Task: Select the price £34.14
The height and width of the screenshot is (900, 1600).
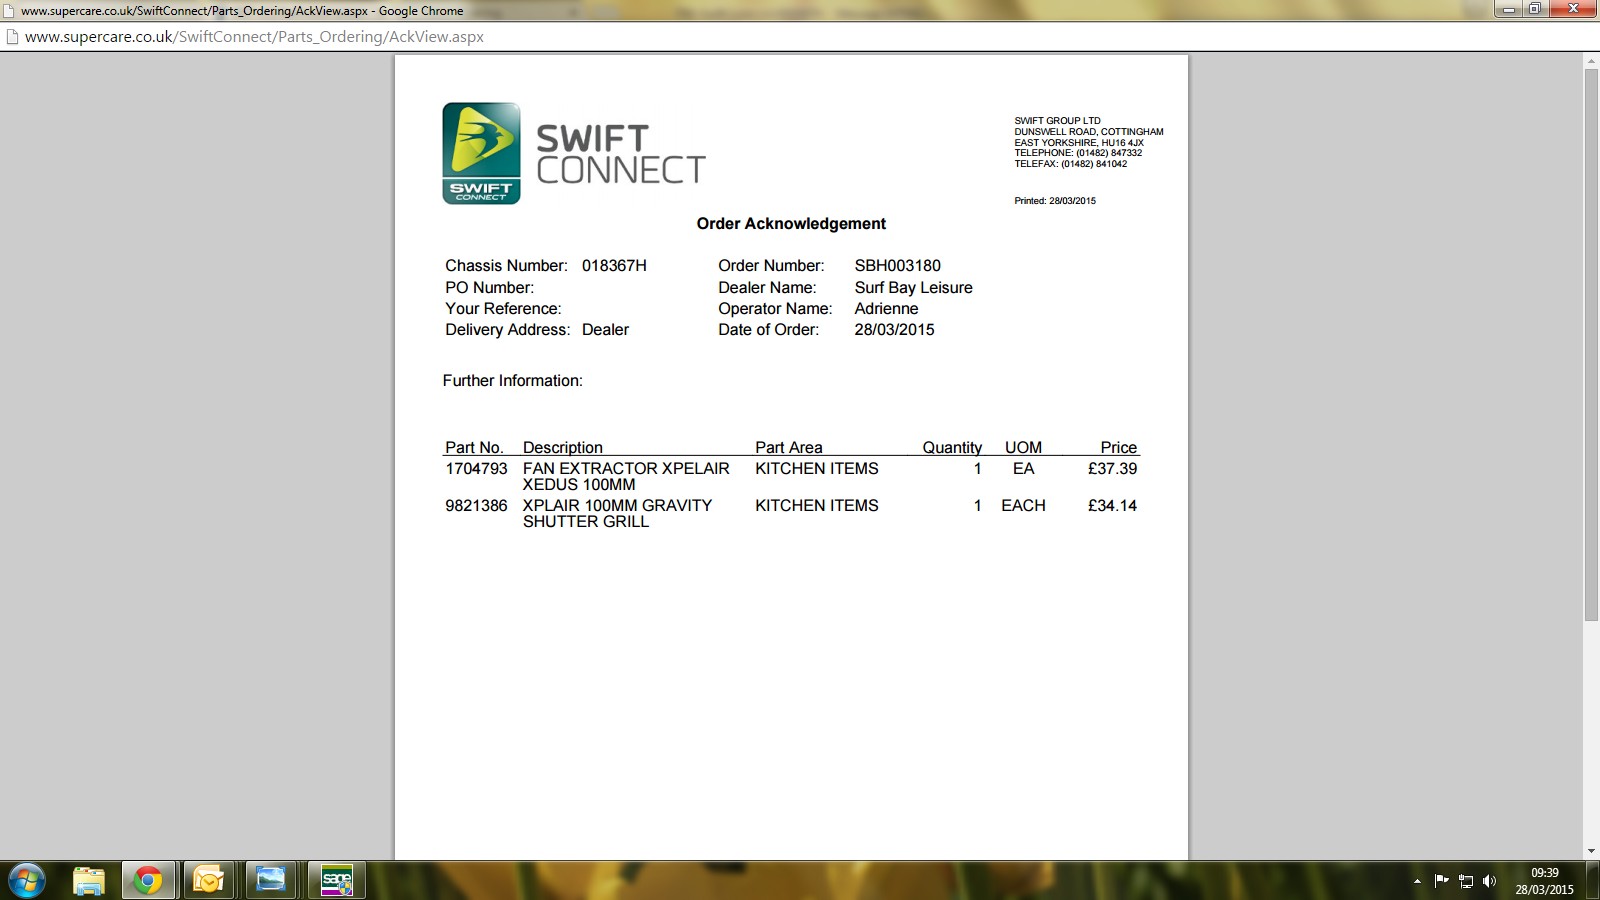Action: click(x=1113, y=506)
